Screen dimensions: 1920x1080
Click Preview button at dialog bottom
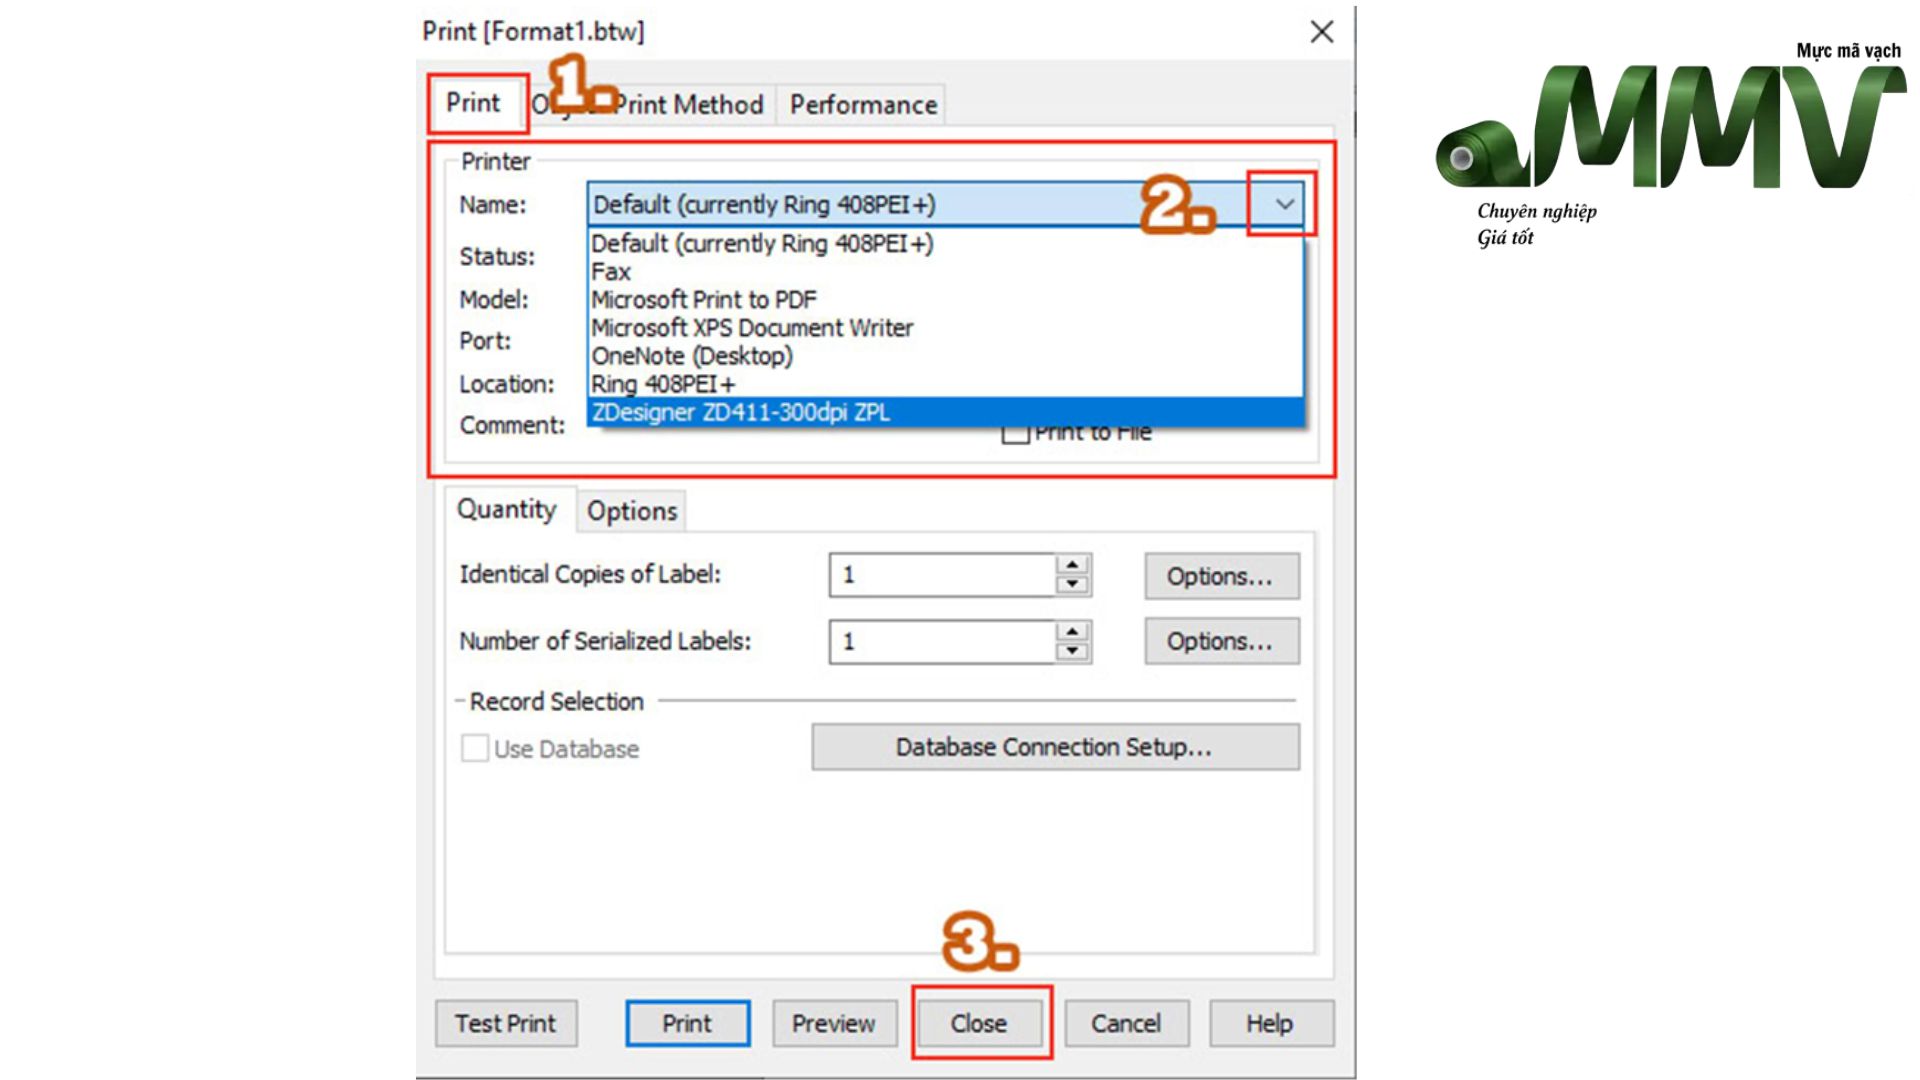[834, 1024]
